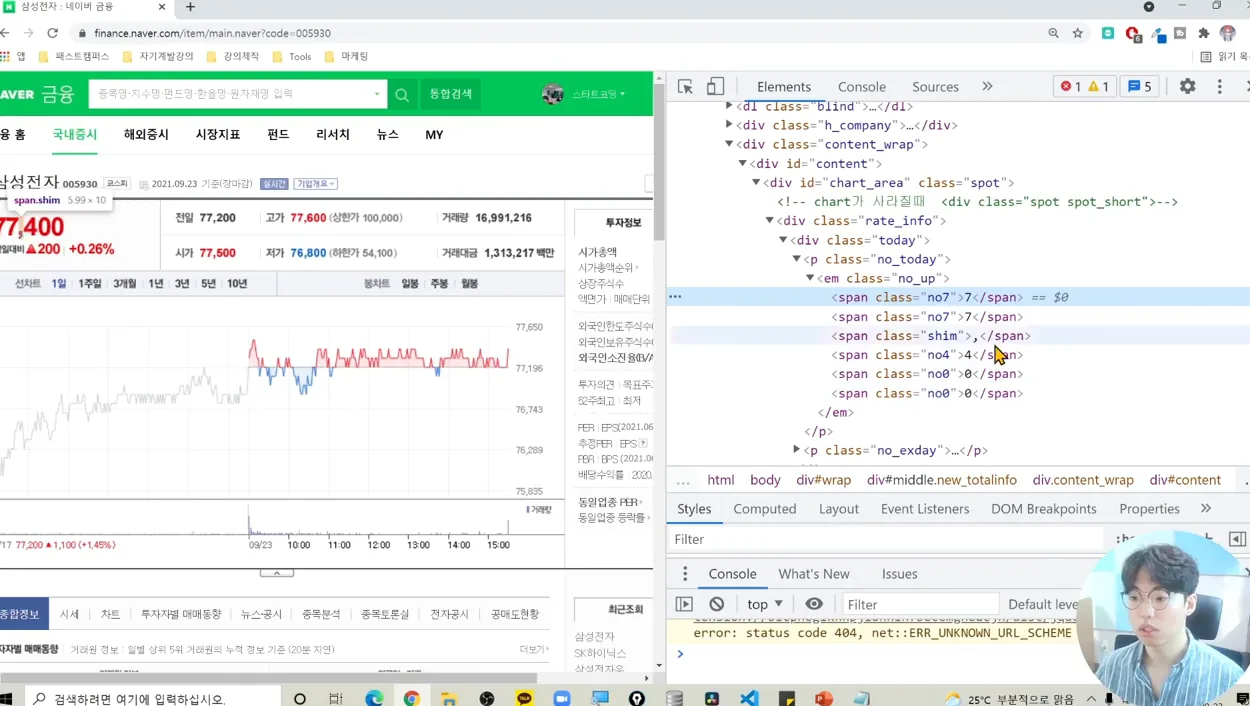
Task: Open the 기업개요 dropdown
Action: point(315,184)
